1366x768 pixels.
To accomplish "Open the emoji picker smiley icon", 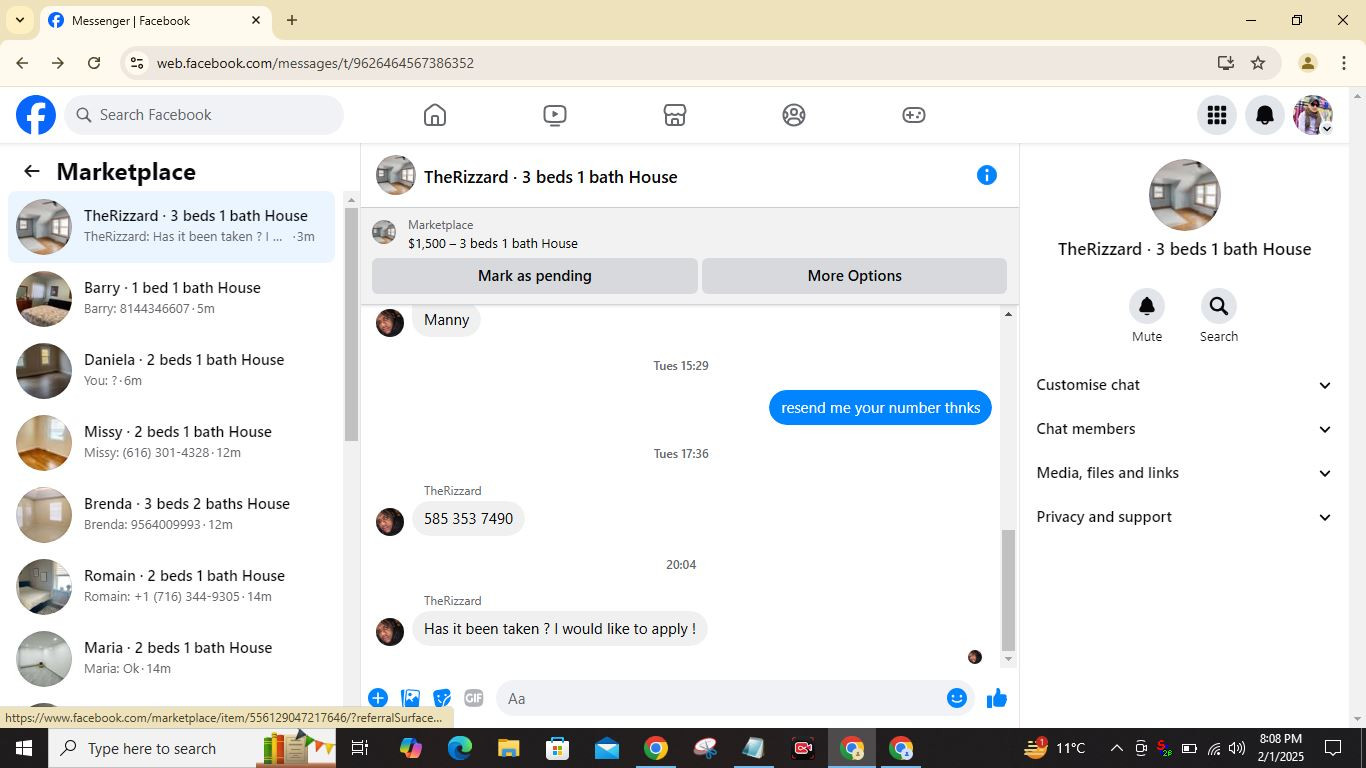I will [x=957, y=698].
